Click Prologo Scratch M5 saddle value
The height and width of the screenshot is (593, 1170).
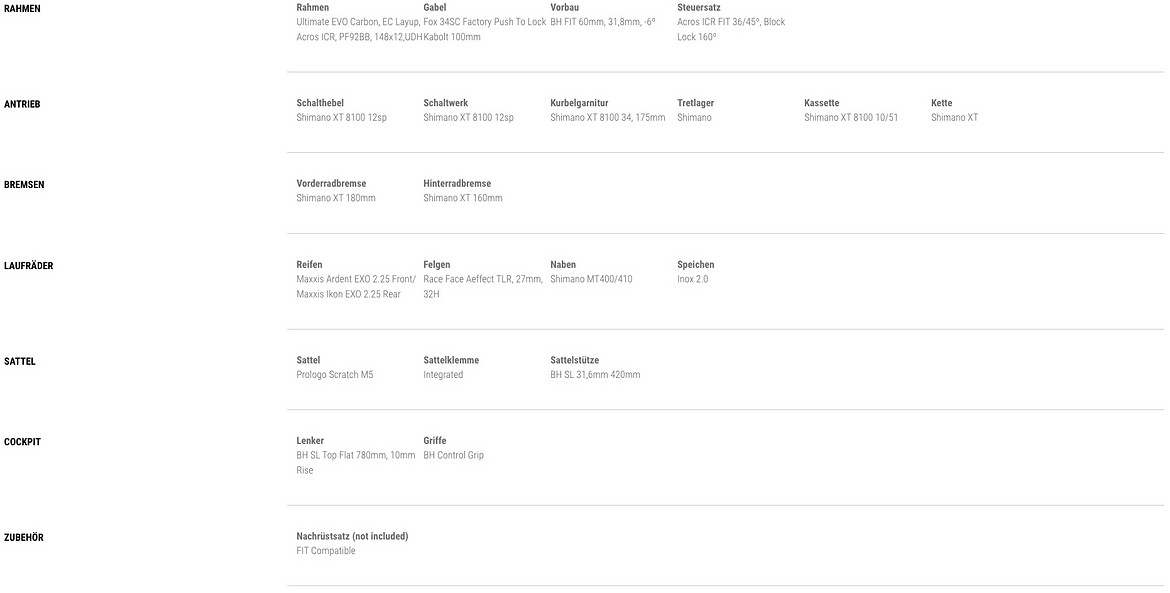click(334, 375)
